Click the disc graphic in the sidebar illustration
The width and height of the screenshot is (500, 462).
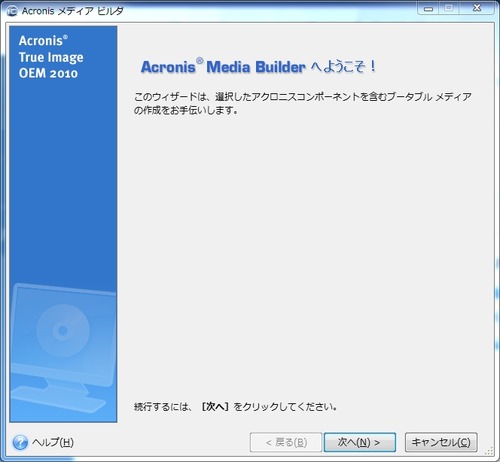63,331
